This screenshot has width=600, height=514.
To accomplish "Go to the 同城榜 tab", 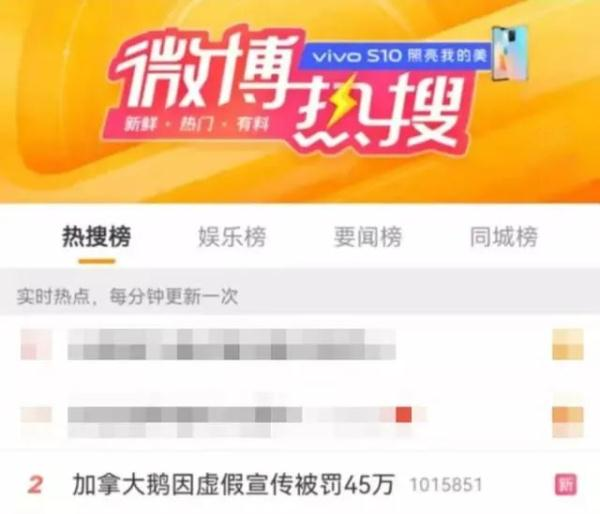I will coord(504,237).
